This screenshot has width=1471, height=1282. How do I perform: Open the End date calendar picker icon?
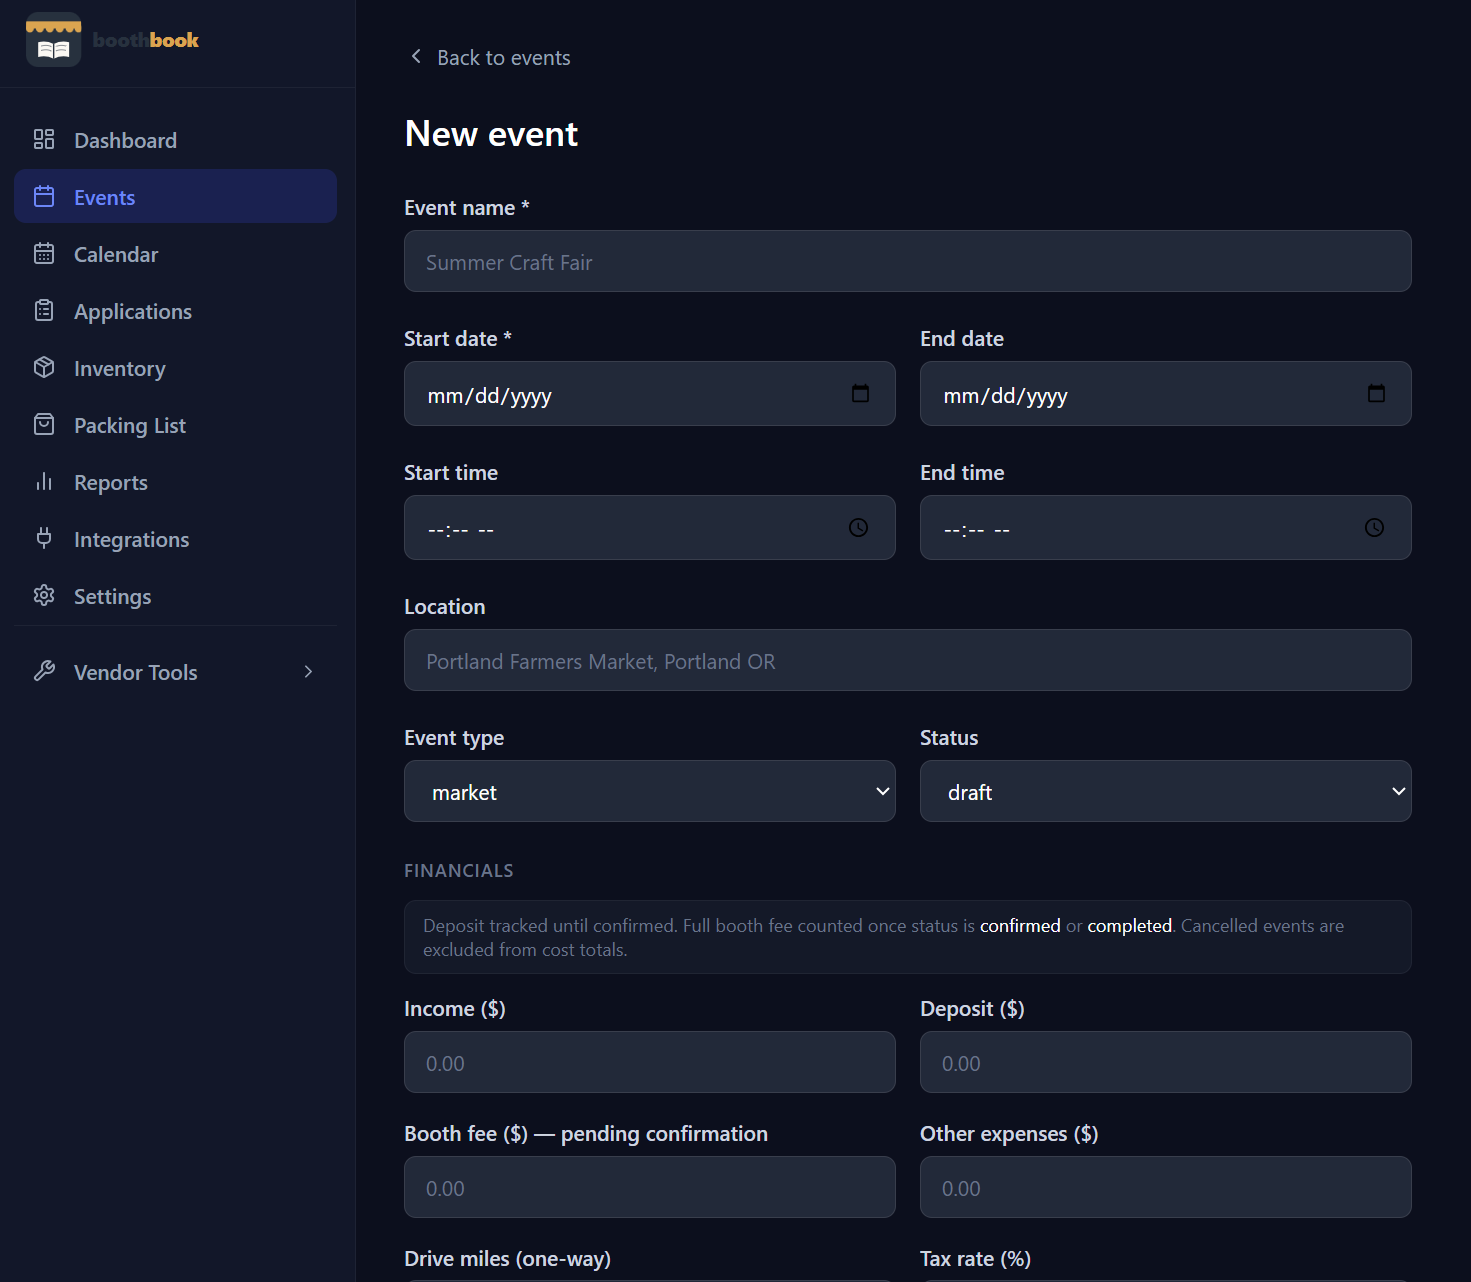tap(1376, 393)
